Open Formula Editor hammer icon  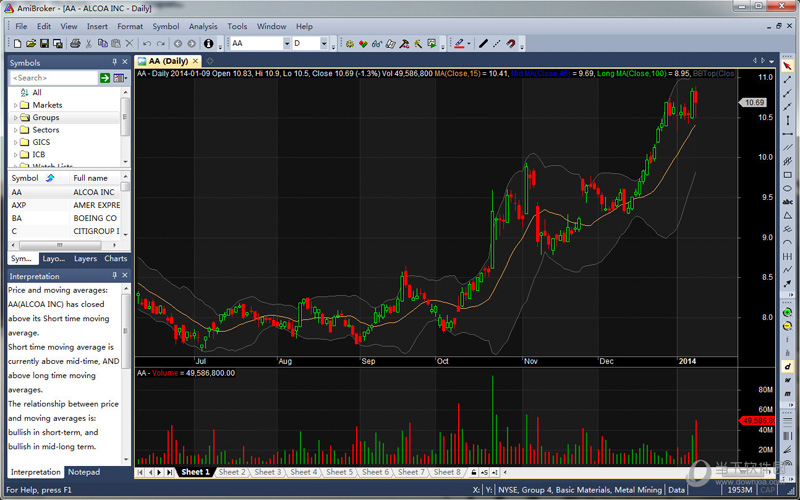(404, 44)
